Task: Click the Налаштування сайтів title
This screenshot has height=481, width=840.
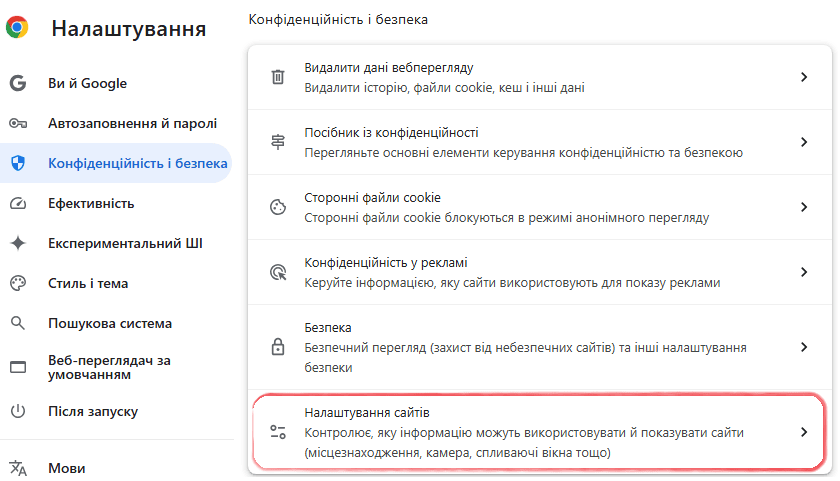Action: tap(367, 412)
